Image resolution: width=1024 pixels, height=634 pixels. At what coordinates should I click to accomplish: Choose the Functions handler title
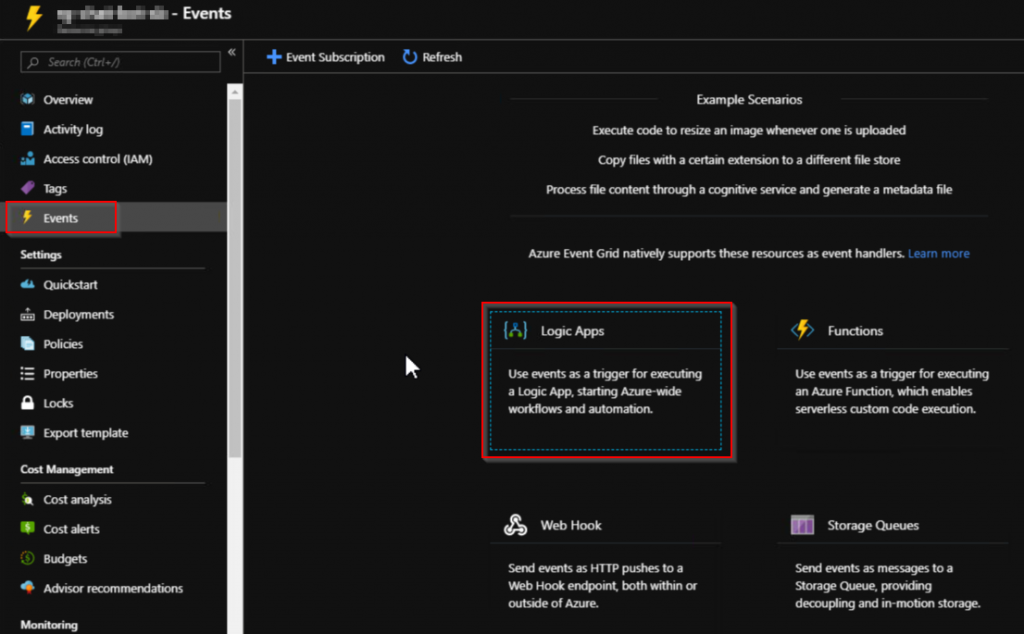[x=855, y=331]
